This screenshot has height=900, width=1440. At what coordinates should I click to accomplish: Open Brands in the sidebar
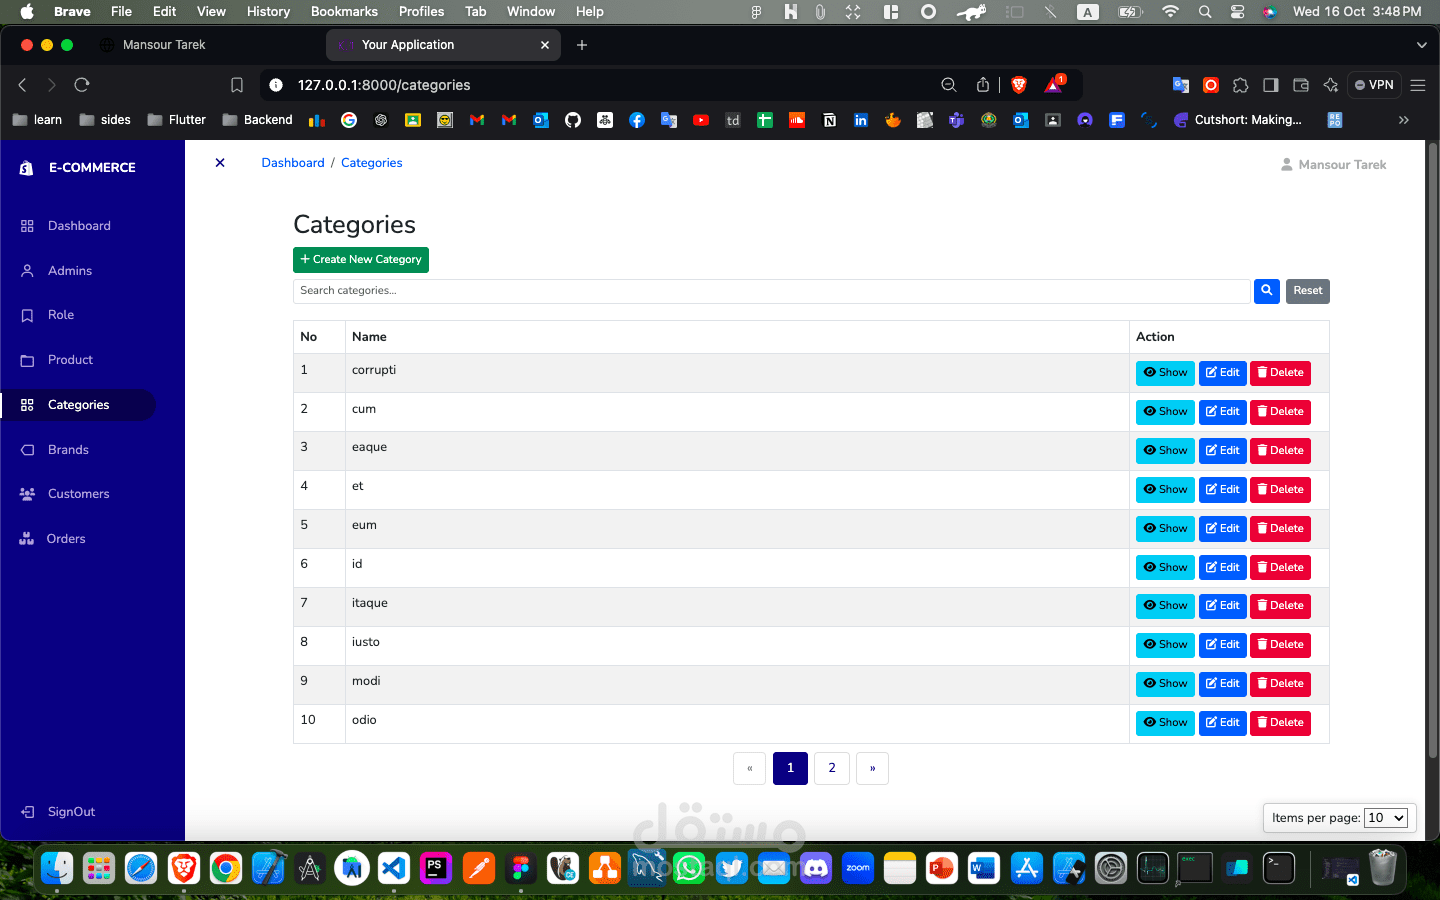[x=68, y=450]
